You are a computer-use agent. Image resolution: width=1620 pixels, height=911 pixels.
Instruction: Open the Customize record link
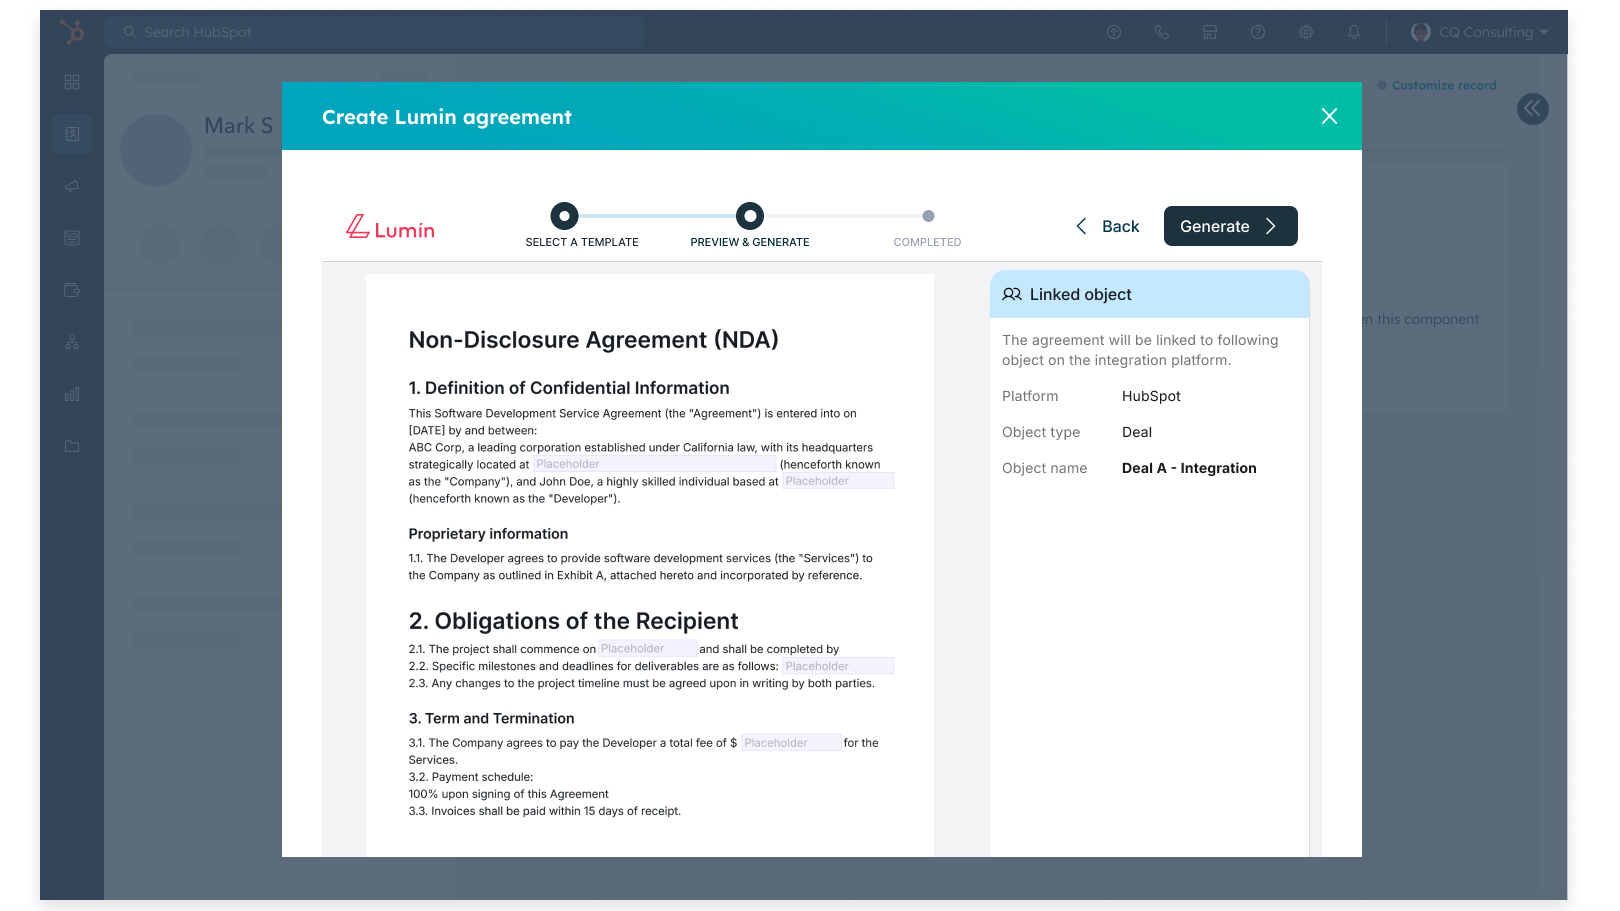point(1436,85)
